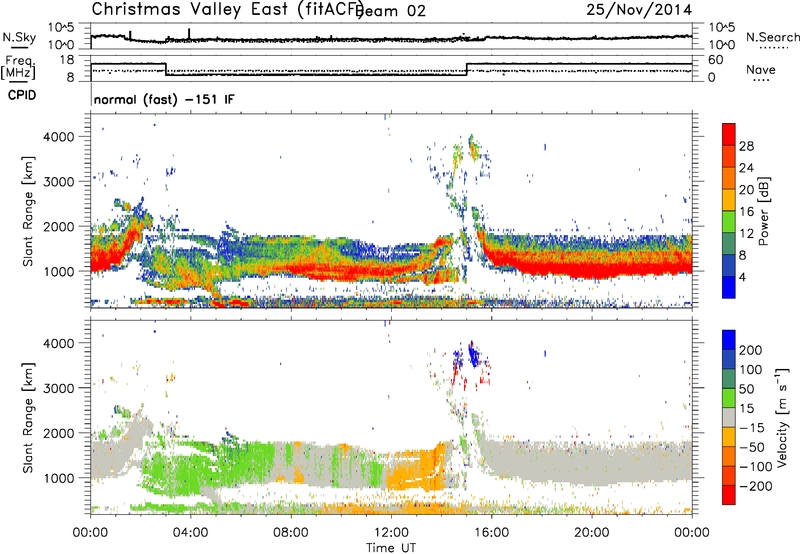Click the 'Power [dB]' colorbar label
This screenshot has height=554, width=800.
coord(764,211)
